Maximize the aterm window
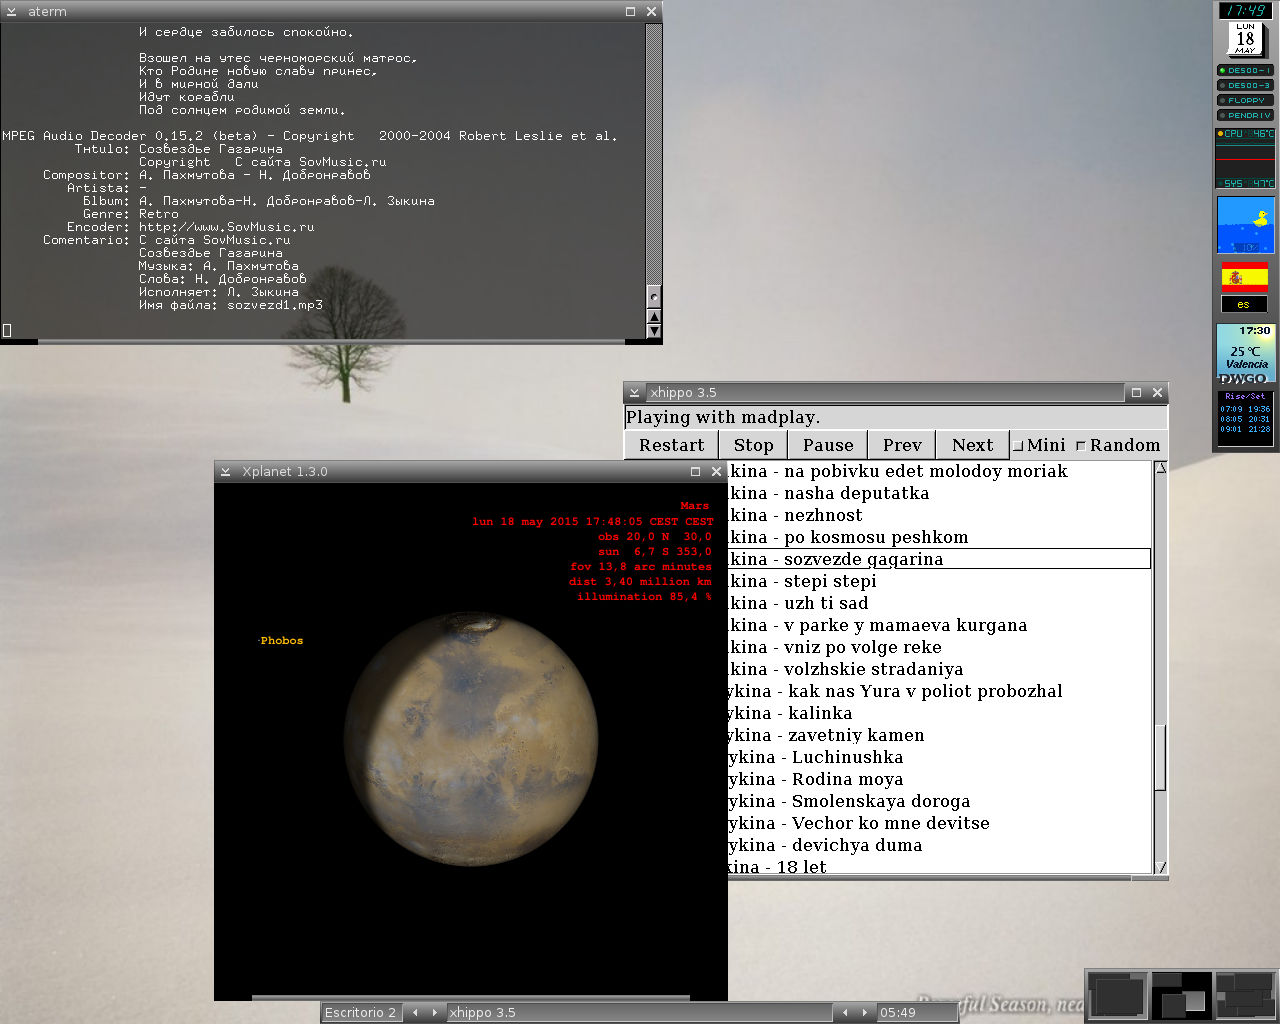This screenshot has height=1024, width=1280. 630,12
